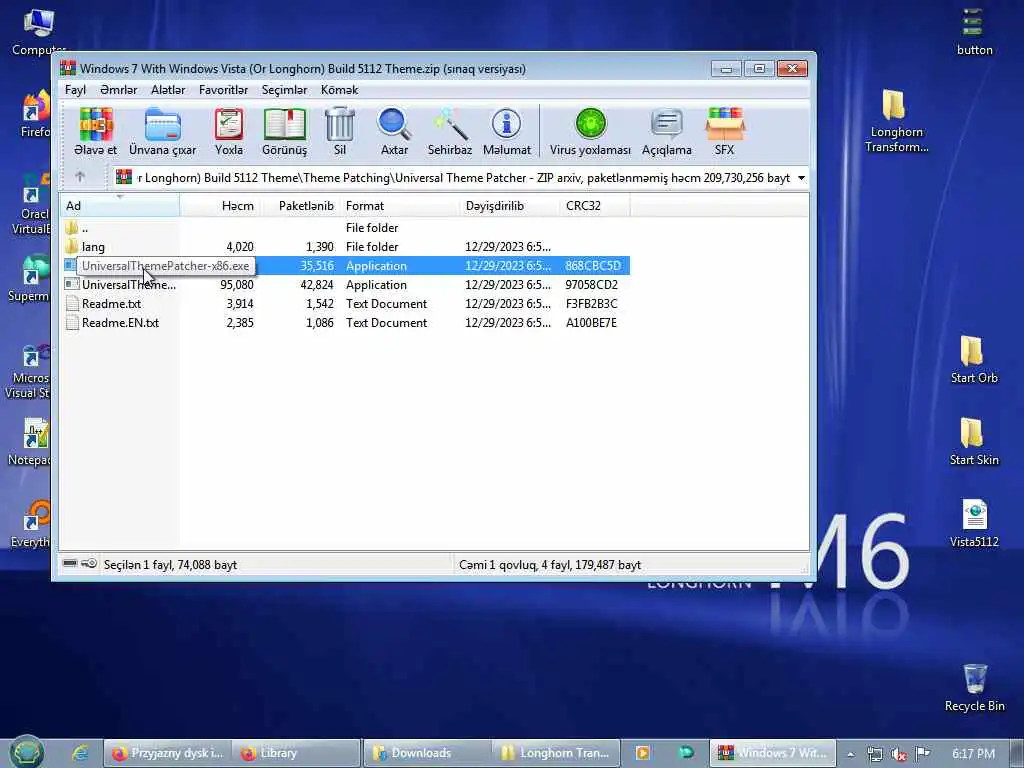Click the SFX toolbar icon
Image resolution: width=1024 pixels, height=768 pixels.
724,132
